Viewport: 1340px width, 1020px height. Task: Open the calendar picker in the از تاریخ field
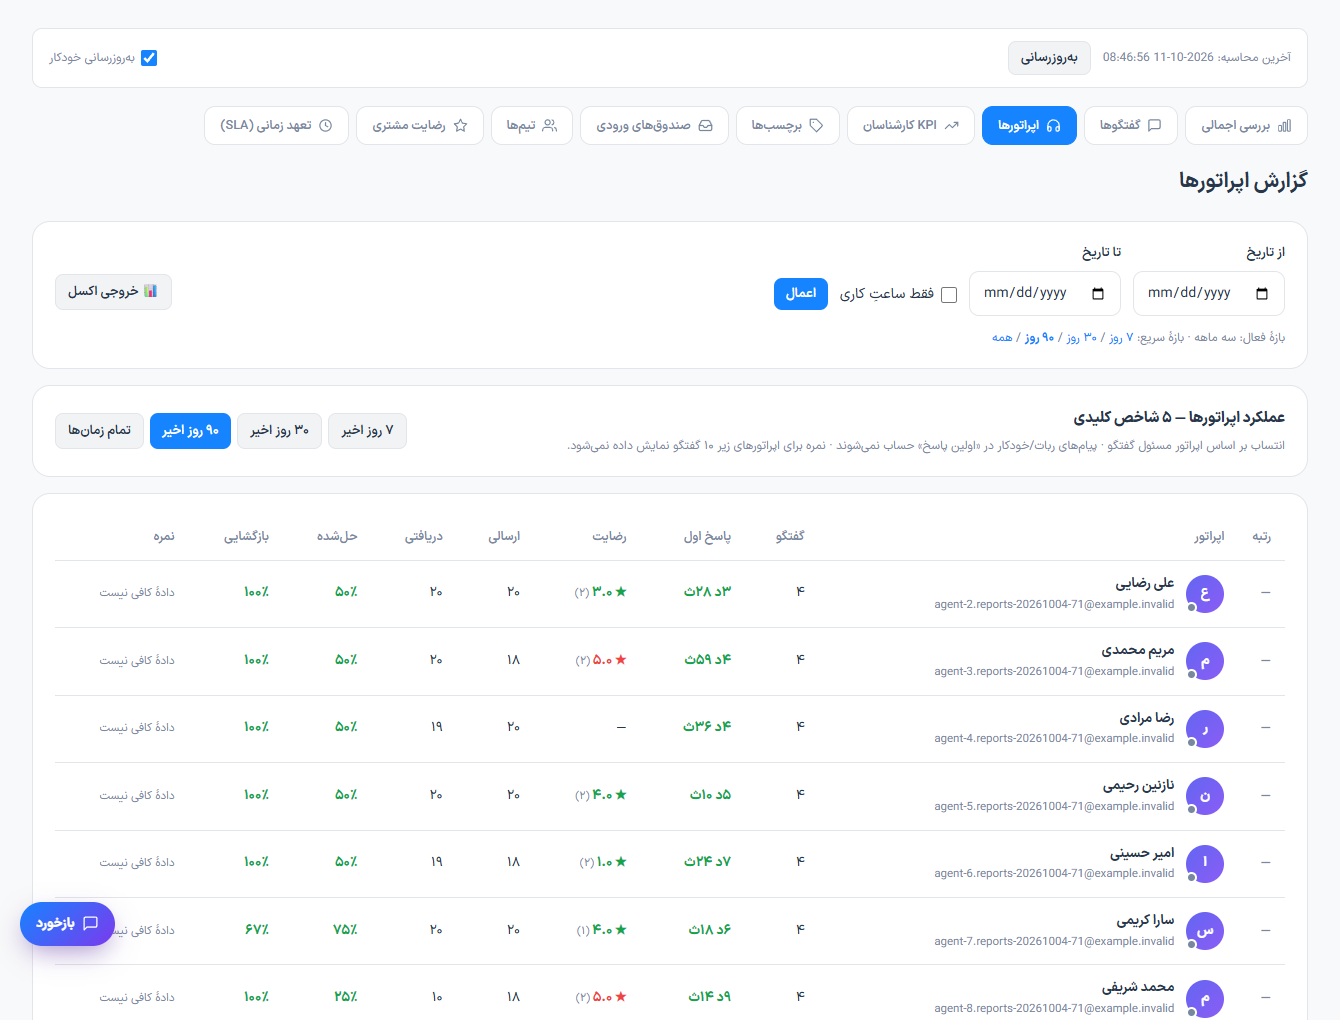click(x=1262, y=294)
